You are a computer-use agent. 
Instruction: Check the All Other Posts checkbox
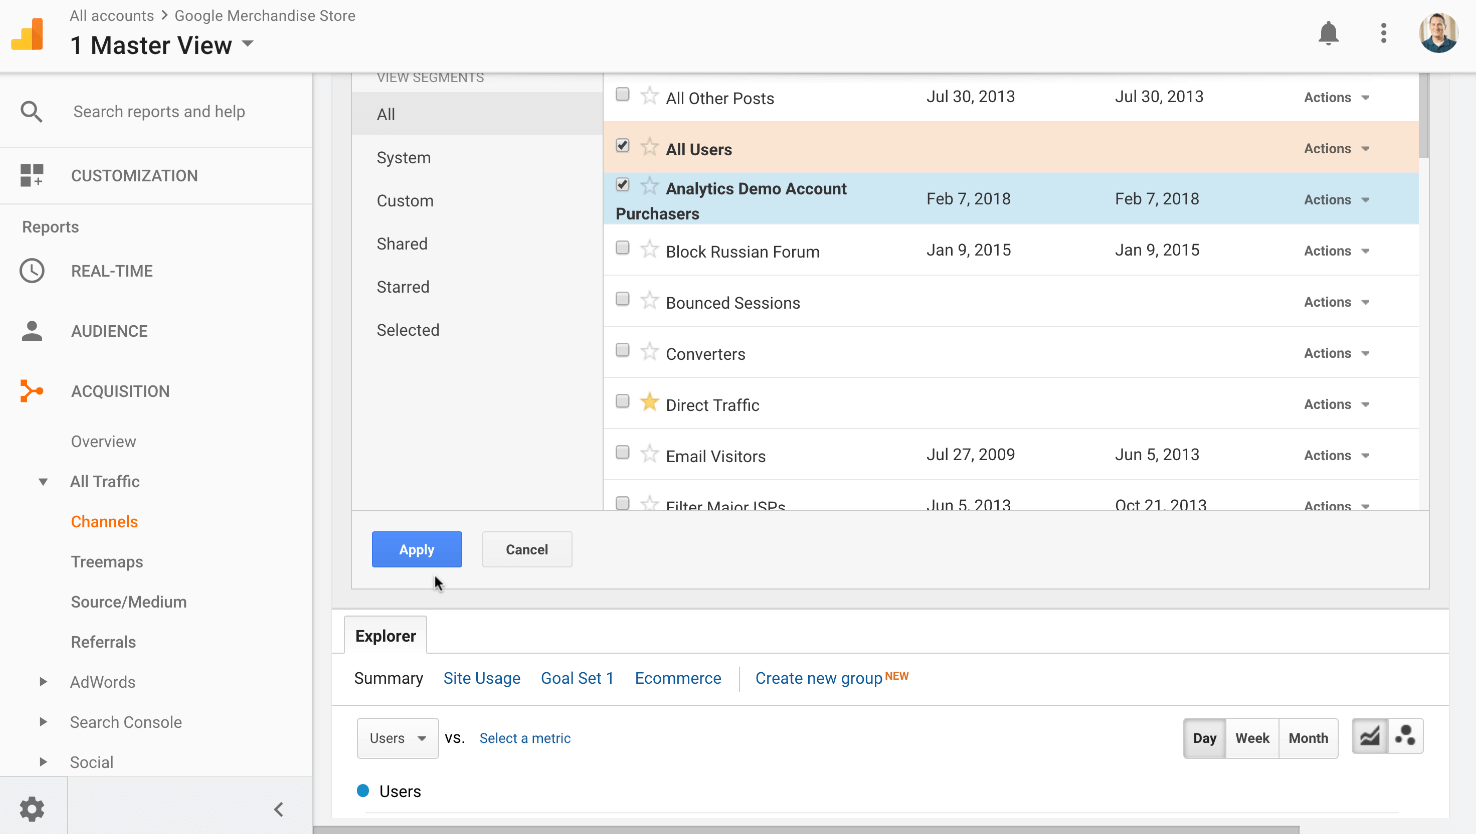pos(622,95)
